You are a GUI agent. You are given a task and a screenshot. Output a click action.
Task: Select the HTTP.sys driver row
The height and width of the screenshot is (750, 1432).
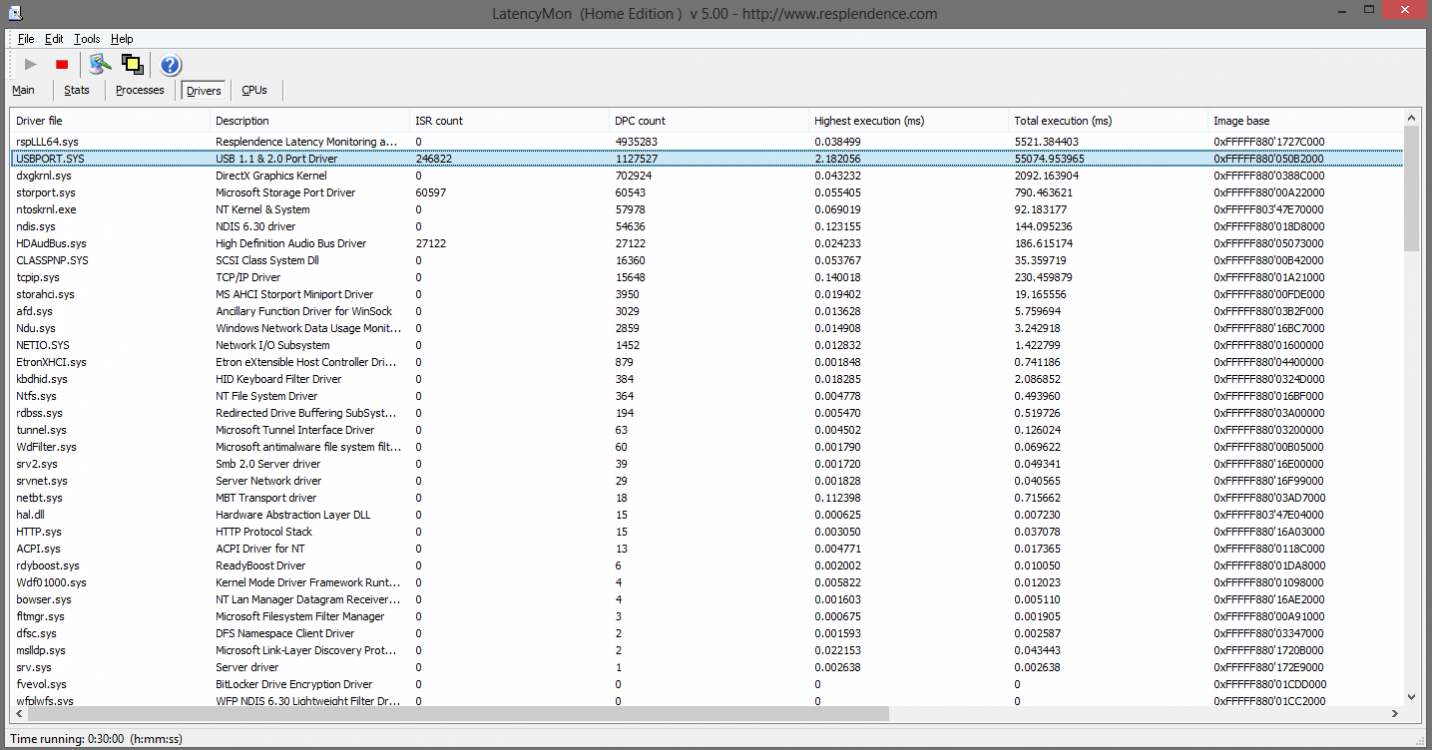pos(707,532)
